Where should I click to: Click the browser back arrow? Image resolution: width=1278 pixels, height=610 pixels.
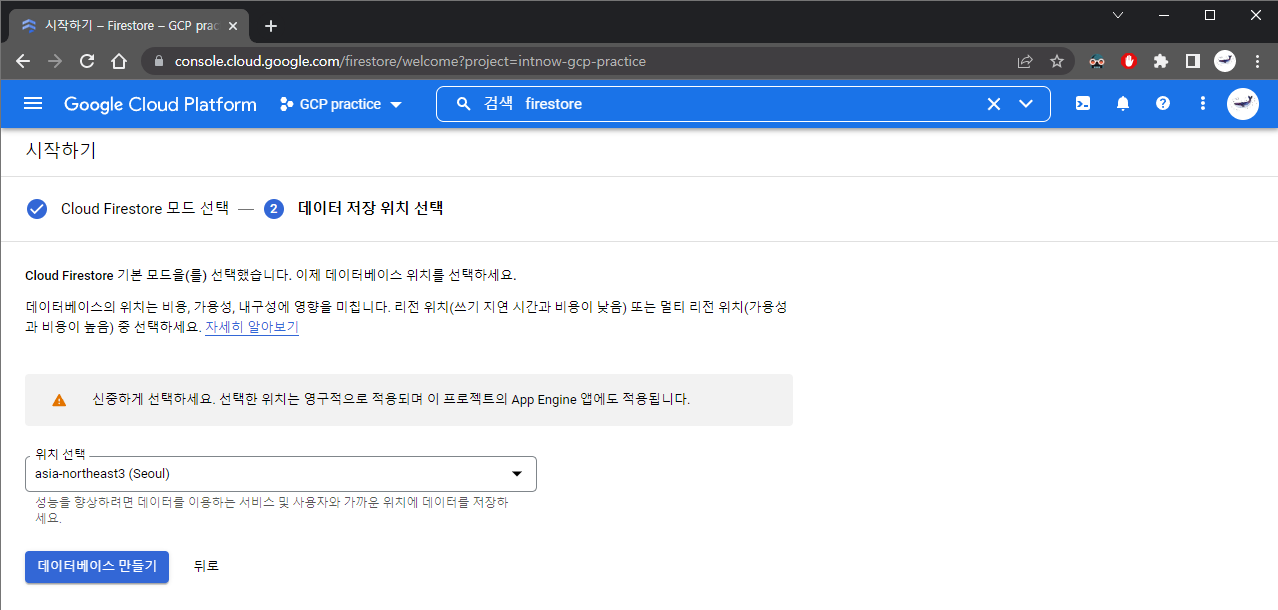pos(23,61)
